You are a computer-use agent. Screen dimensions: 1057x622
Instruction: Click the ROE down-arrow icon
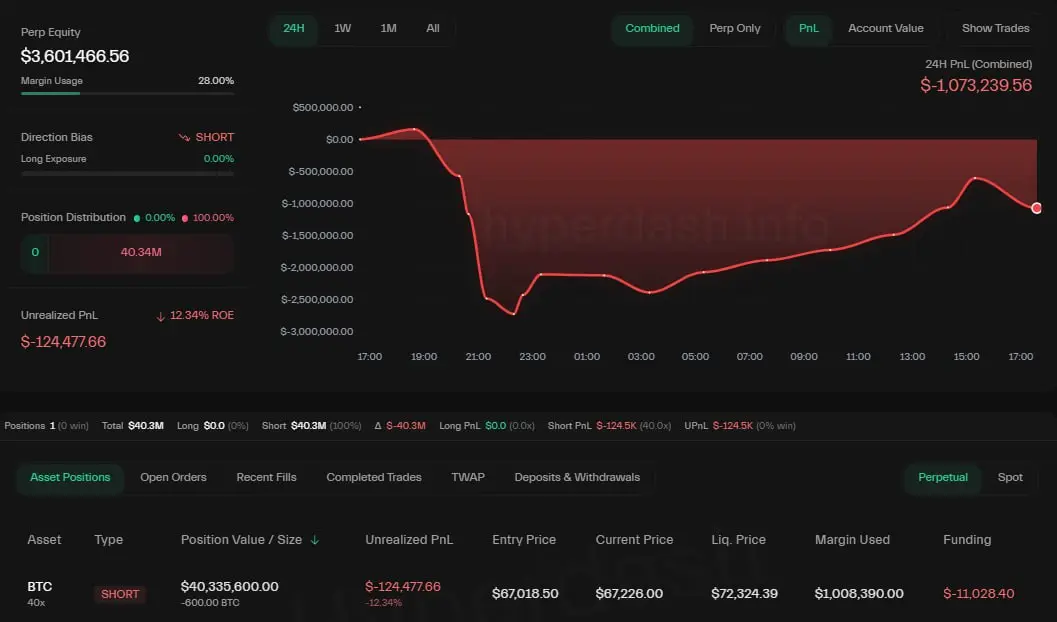tap(160, 316)
